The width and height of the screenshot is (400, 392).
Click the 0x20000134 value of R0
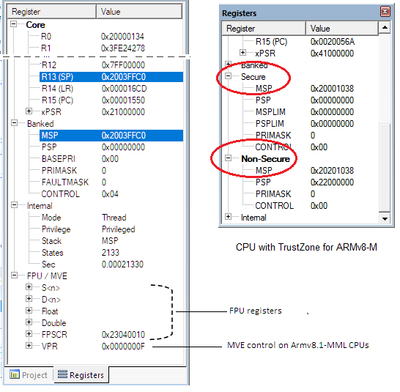coord(123,37)
